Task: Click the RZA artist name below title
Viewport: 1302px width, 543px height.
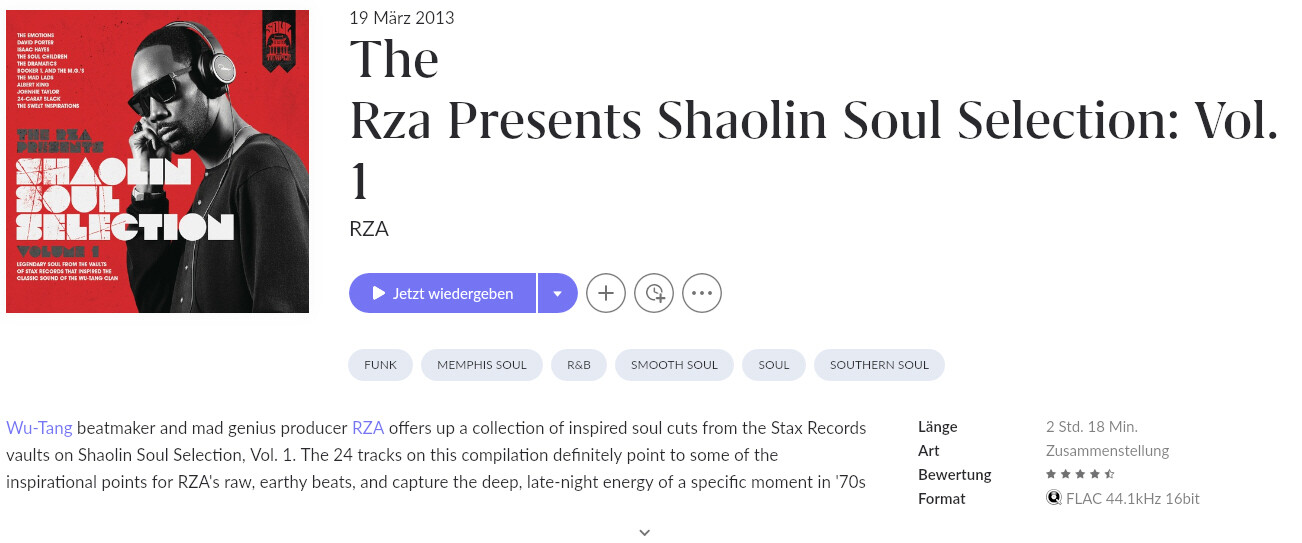Action: coord(368,229)
